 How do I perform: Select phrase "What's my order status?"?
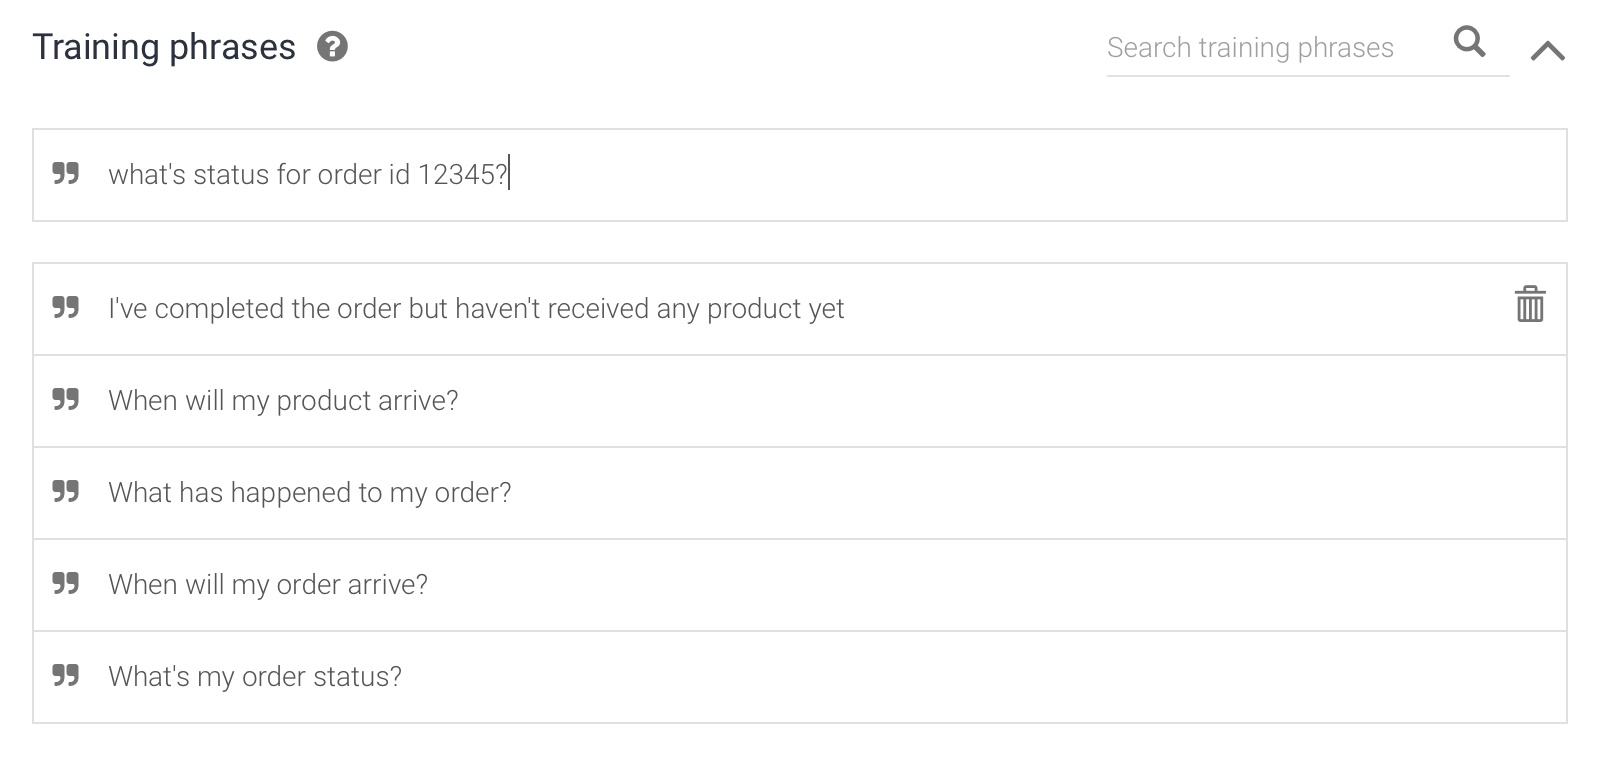[x=255, y=677]
